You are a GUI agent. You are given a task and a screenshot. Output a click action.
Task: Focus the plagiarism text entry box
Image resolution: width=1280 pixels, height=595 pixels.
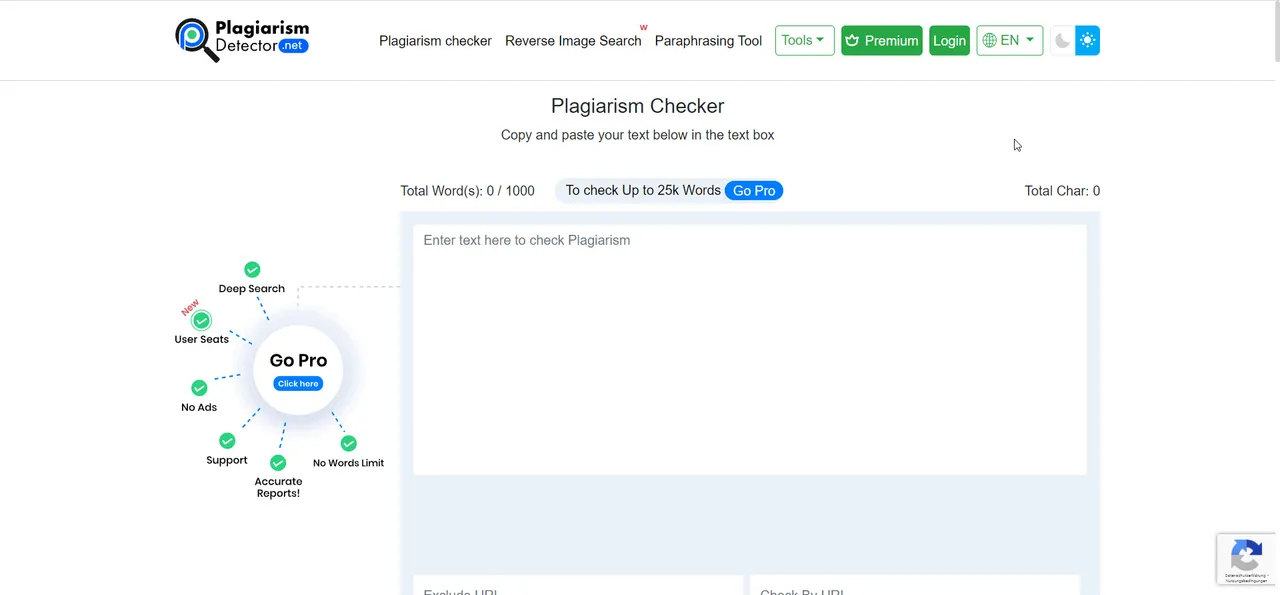(749, 349)
